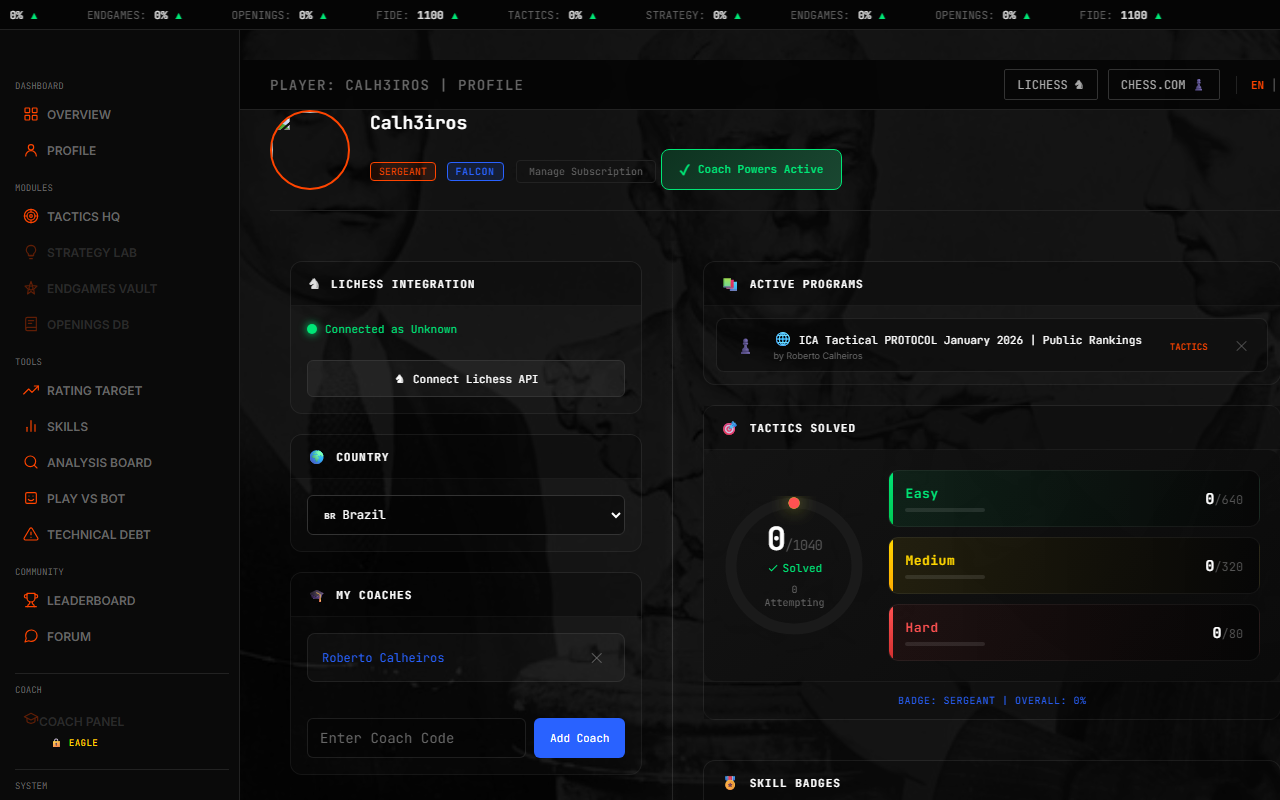Image resolution: width=1280 pixels, height=800 pixels.
Task: Click the Technical Debt warning icon
Action: click(x=31, y=534)
